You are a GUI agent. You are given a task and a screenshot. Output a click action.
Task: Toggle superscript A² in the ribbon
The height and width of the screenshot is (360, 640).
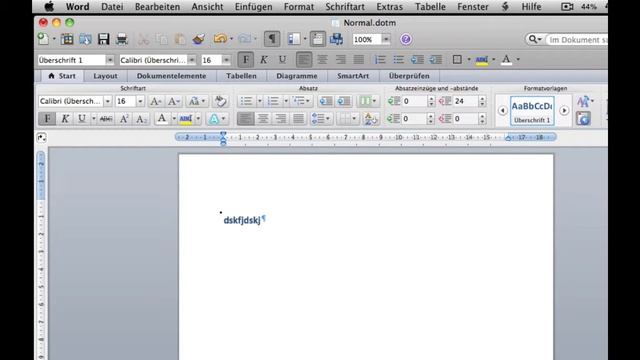pyautogui.click(x=124, y=119)
